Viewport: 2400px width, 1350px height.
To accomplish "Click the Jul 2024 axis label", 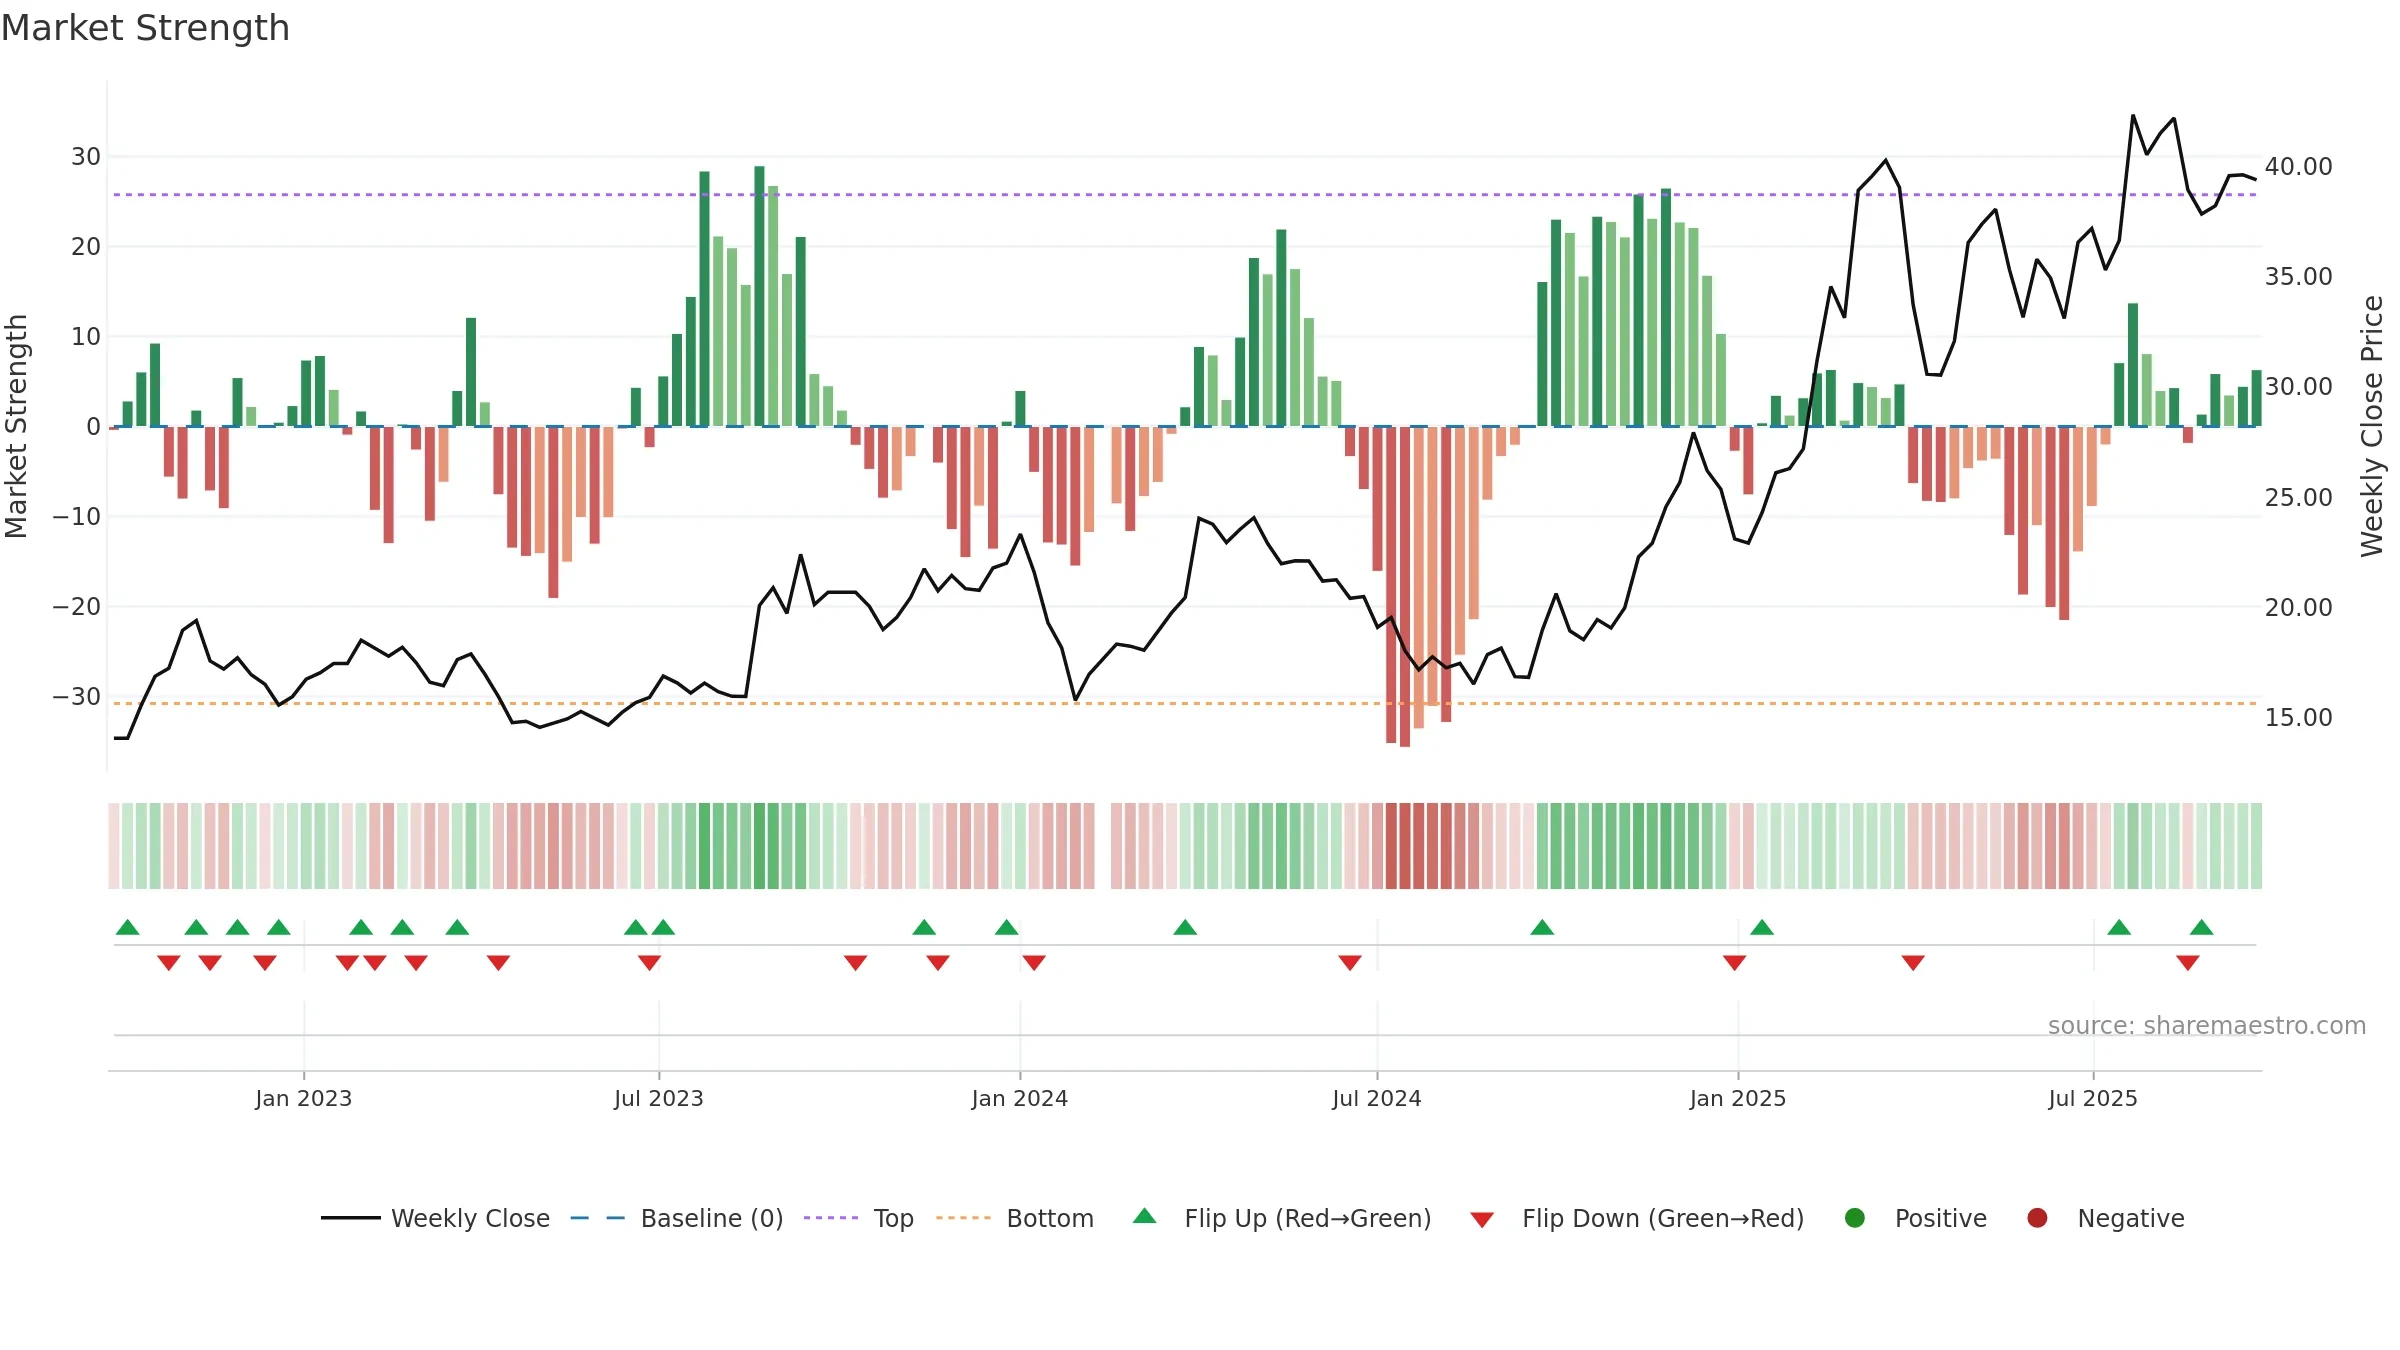I will pos(1377,1098).
